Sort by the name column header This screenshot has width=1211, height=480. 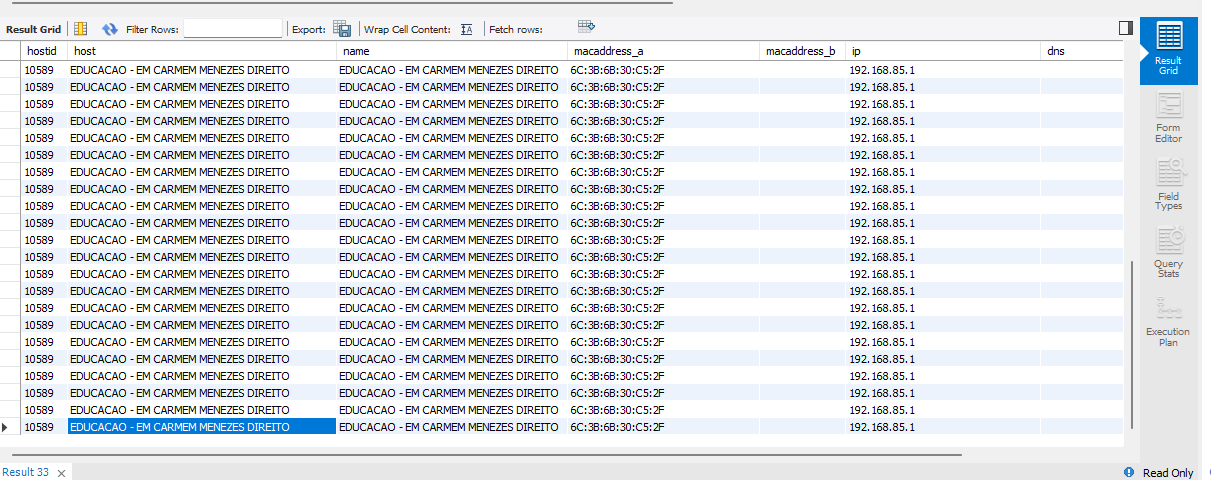pyautogui.click(x=451, y=51)
